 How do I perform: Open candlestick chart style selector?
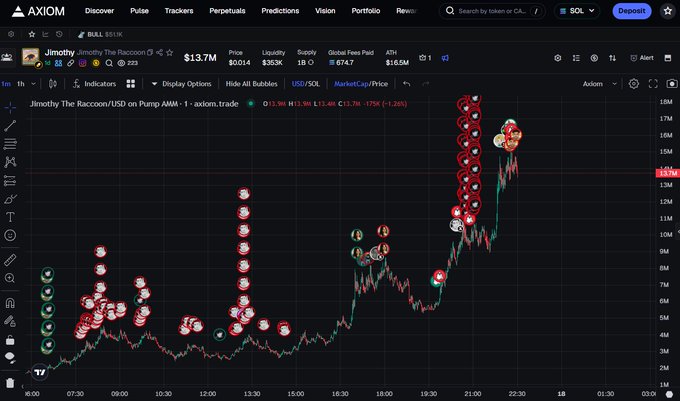[x=52, y=84]
